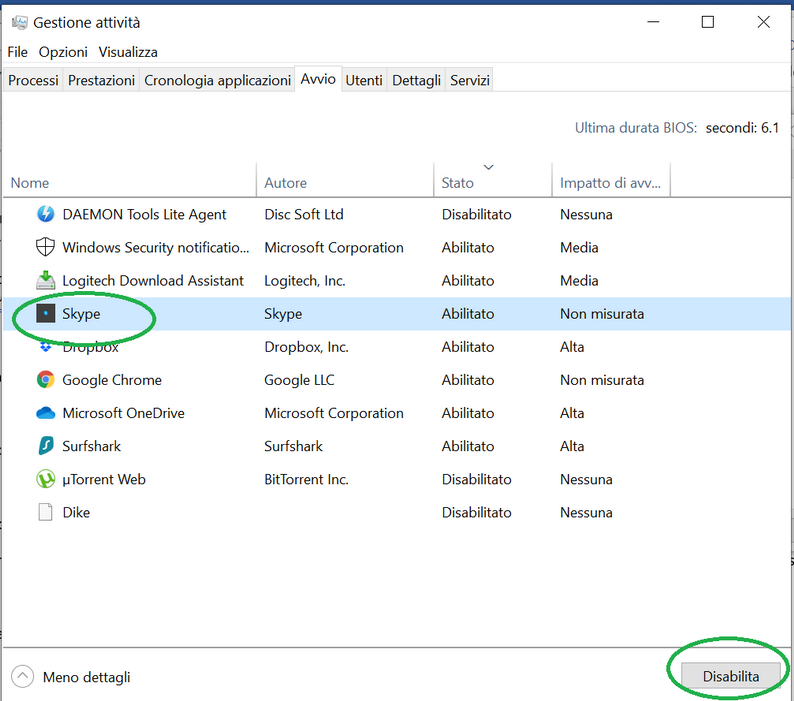The width and height of the screenshot is (794, 701).
Task: Click the µTorrent Web icon
Action: (x=46, y=479)
